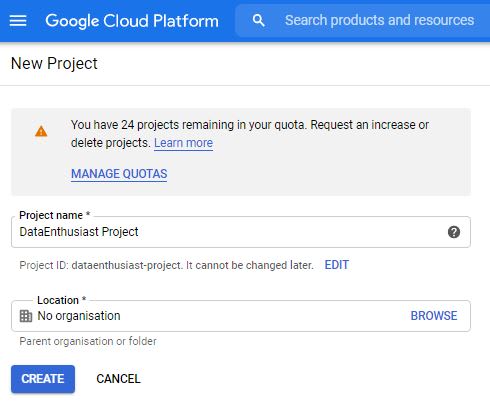Open the Project name help icon

click(x=454, y=232)
